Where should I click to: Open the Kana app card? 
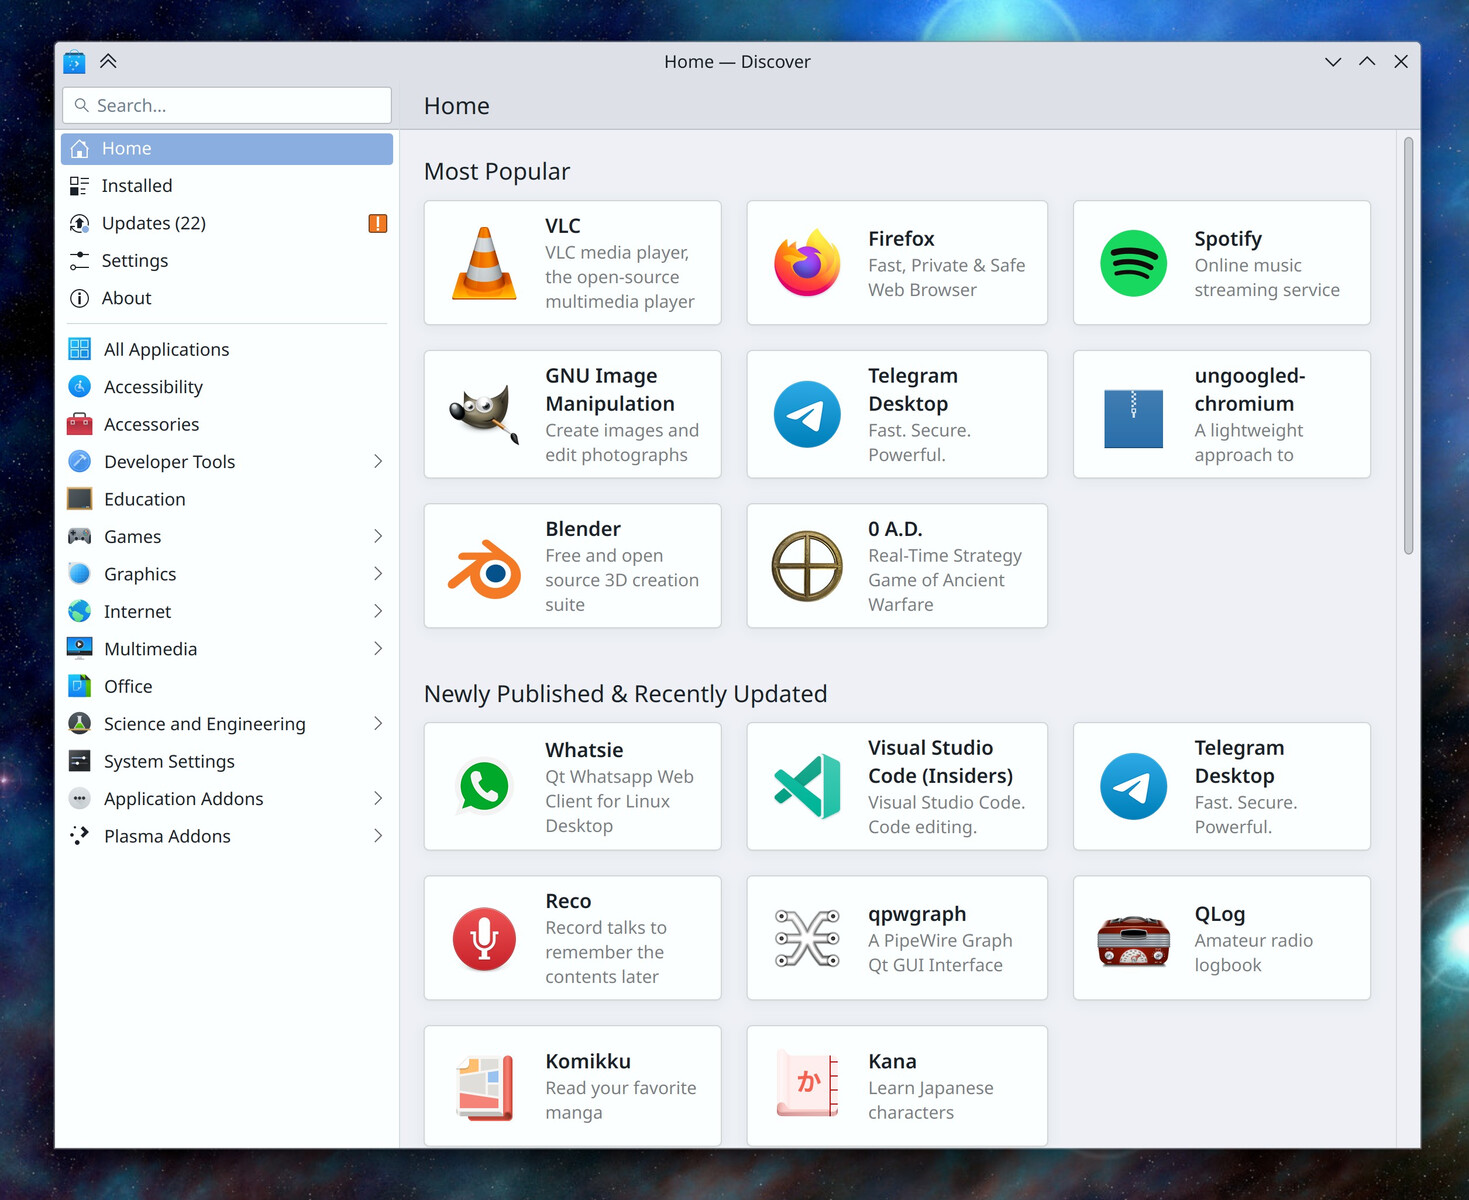point(897,1086)
